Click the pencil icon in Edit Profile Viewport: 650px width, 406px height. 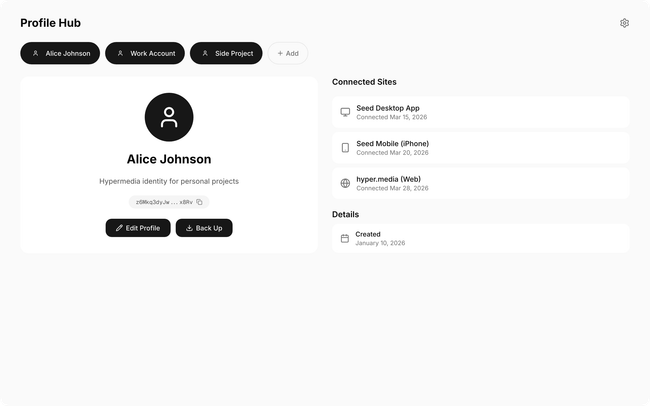click(x=120, y=228)
